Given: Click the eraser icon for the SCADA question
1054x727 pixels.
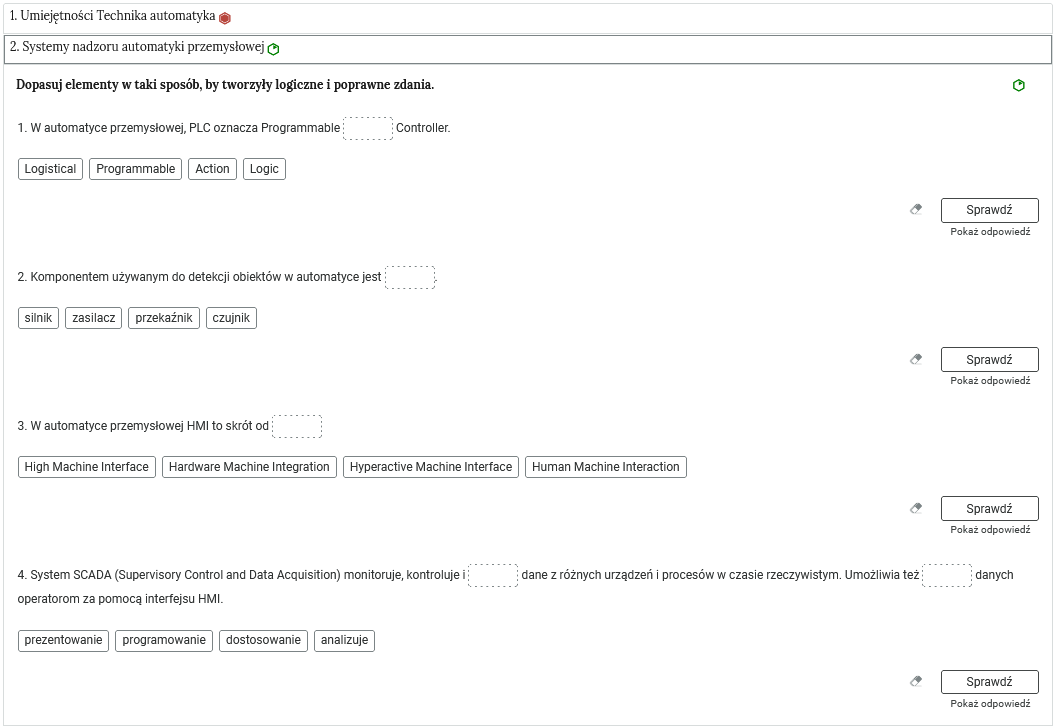Looking at the screenshot, I should click(x=915, y=681).
